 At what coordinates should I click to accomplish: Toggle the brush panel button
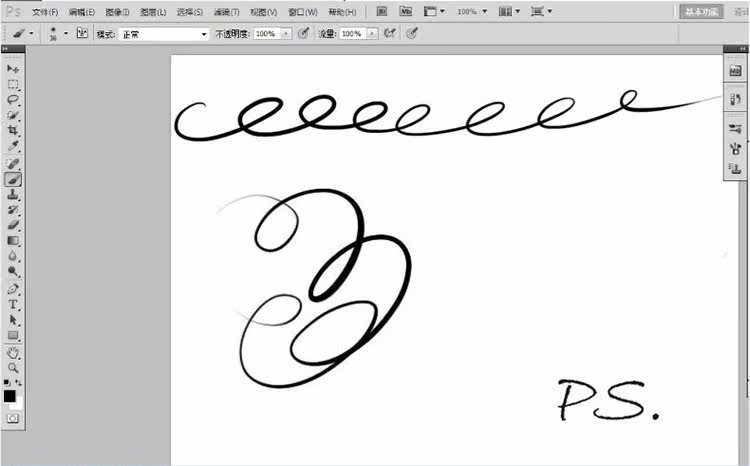[82, 33]
